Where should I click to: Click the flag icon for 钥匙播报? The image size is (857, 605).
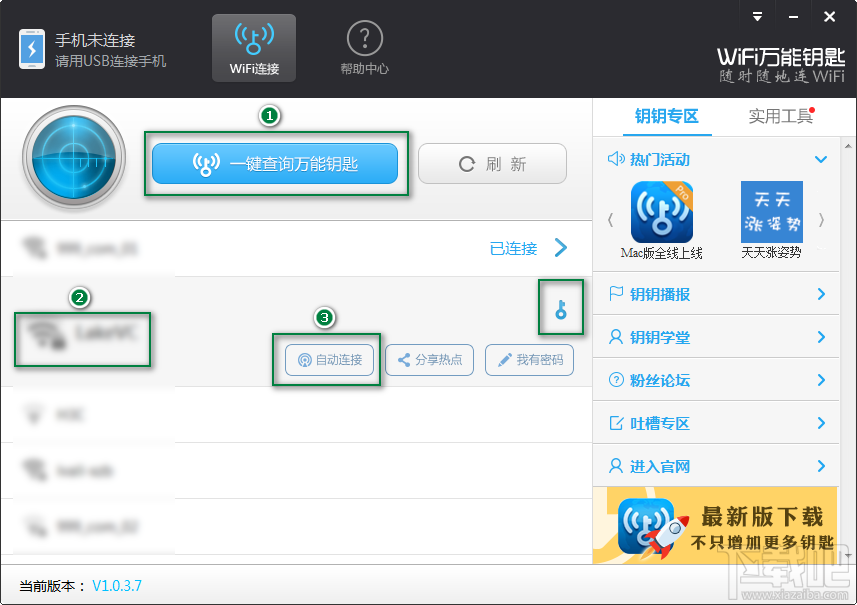click(614, 294)
